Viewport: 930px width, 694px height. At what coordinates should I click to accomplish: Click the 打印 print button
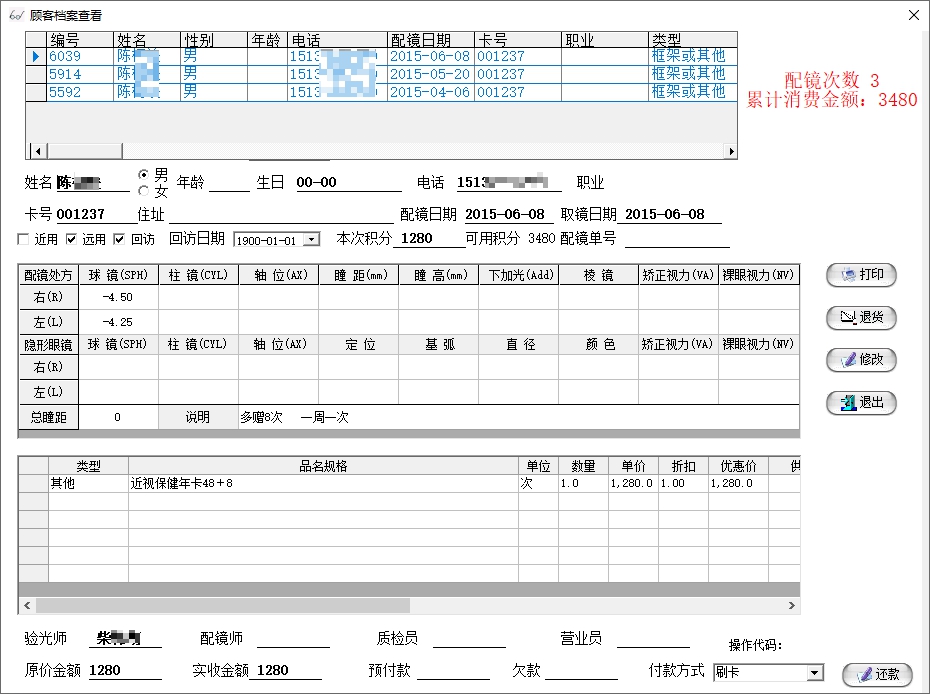pyautogui.click(x=861, y=275)
